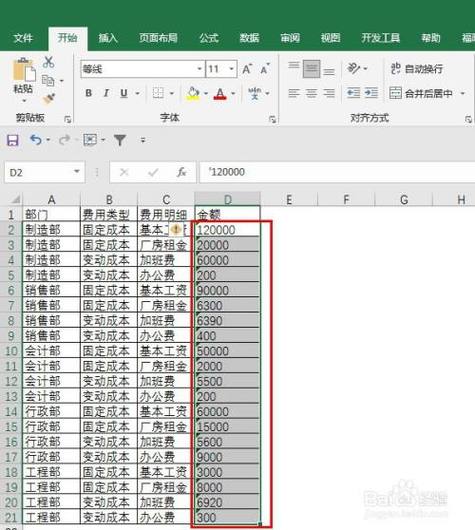Click the error warning icon near D2
Viewport: 475px width, 530px height.
click(176, 230)
